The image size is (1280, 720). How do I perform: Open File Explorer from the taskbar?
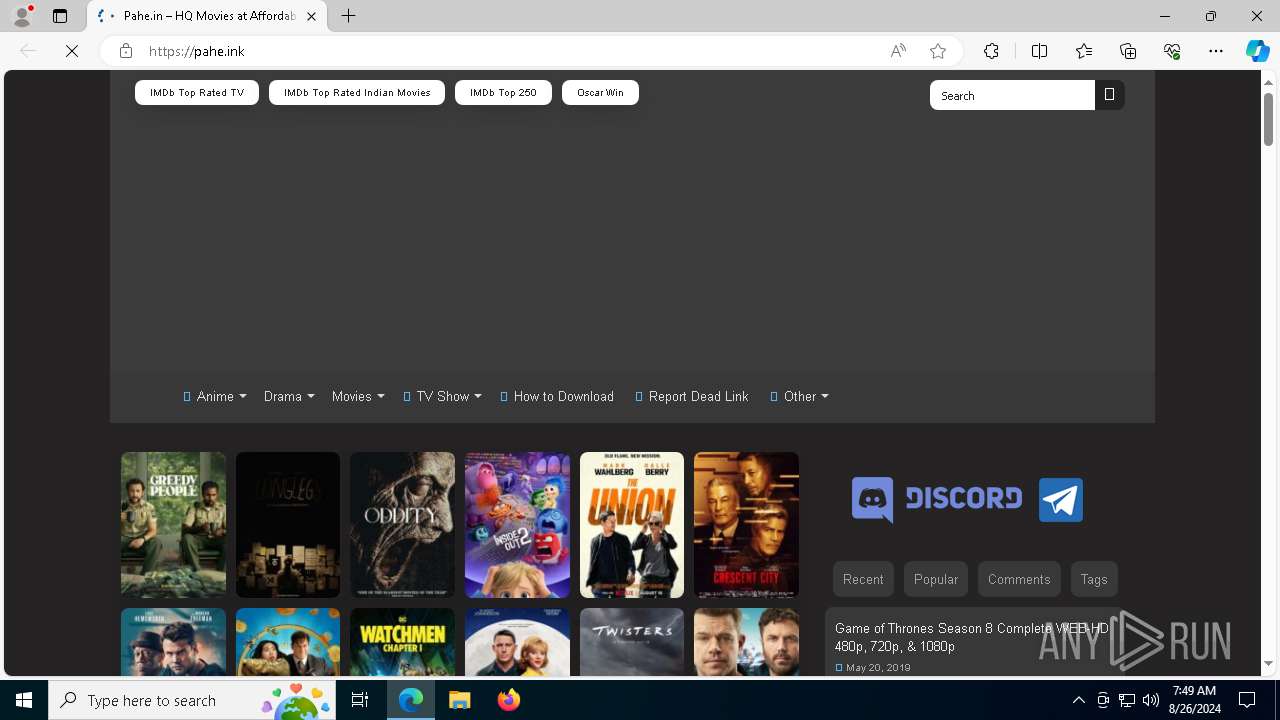click(459, 700)
